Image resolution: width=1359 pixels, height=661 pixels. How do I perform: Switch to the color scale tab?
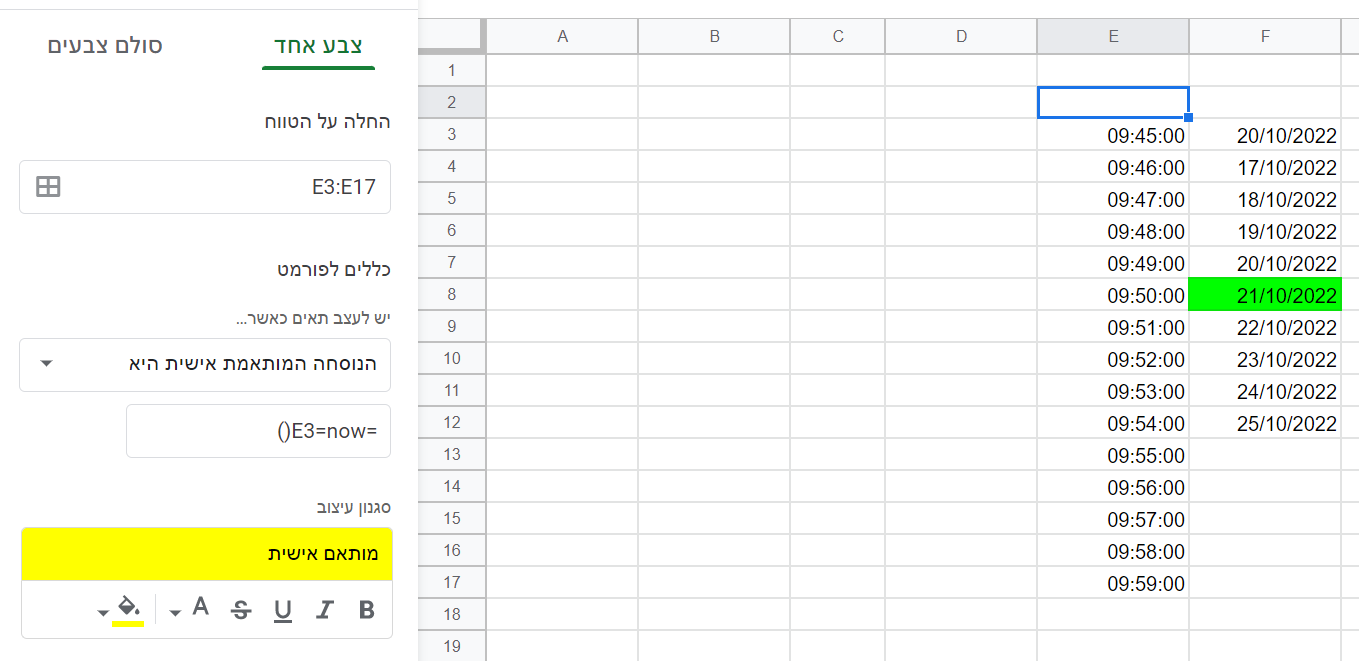(x=105, y=46)
